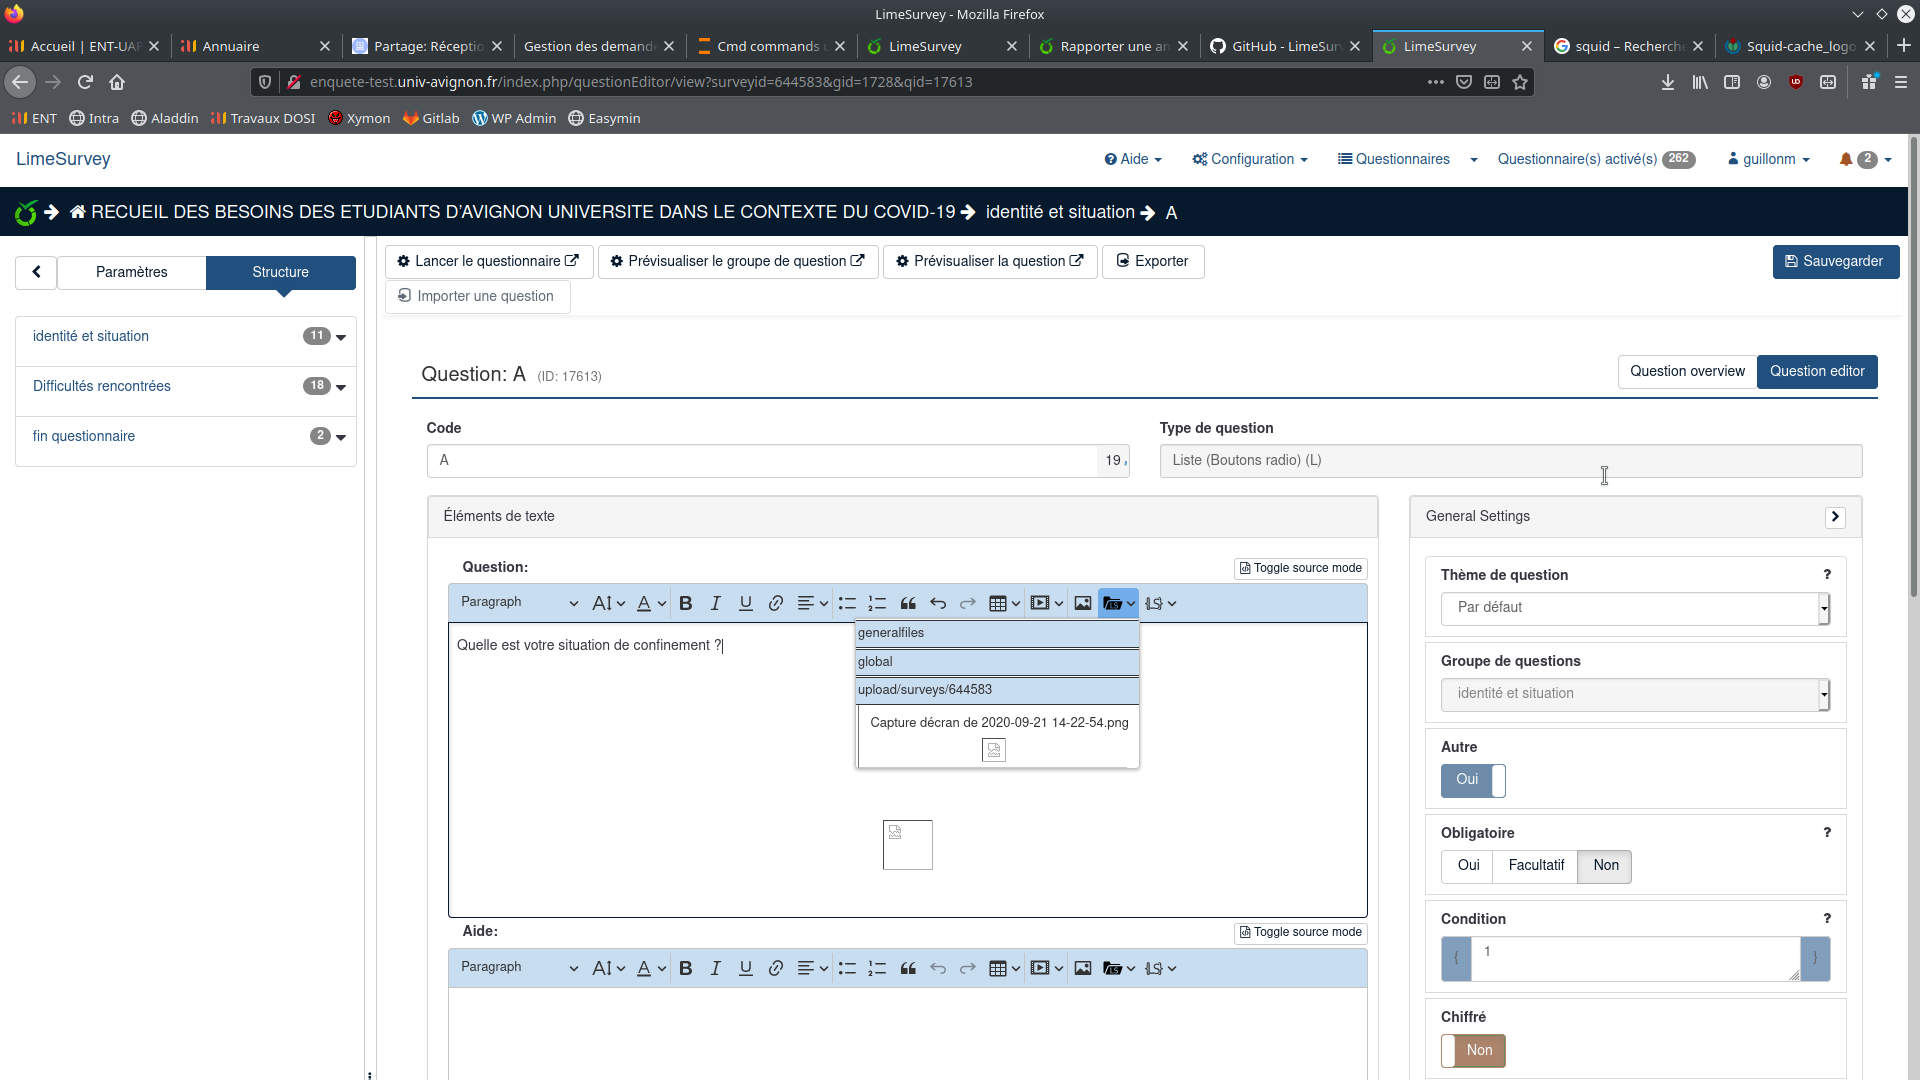Switch to the Paramètres tab
Screen dimensions: 1920x1080
pos(132,272)
